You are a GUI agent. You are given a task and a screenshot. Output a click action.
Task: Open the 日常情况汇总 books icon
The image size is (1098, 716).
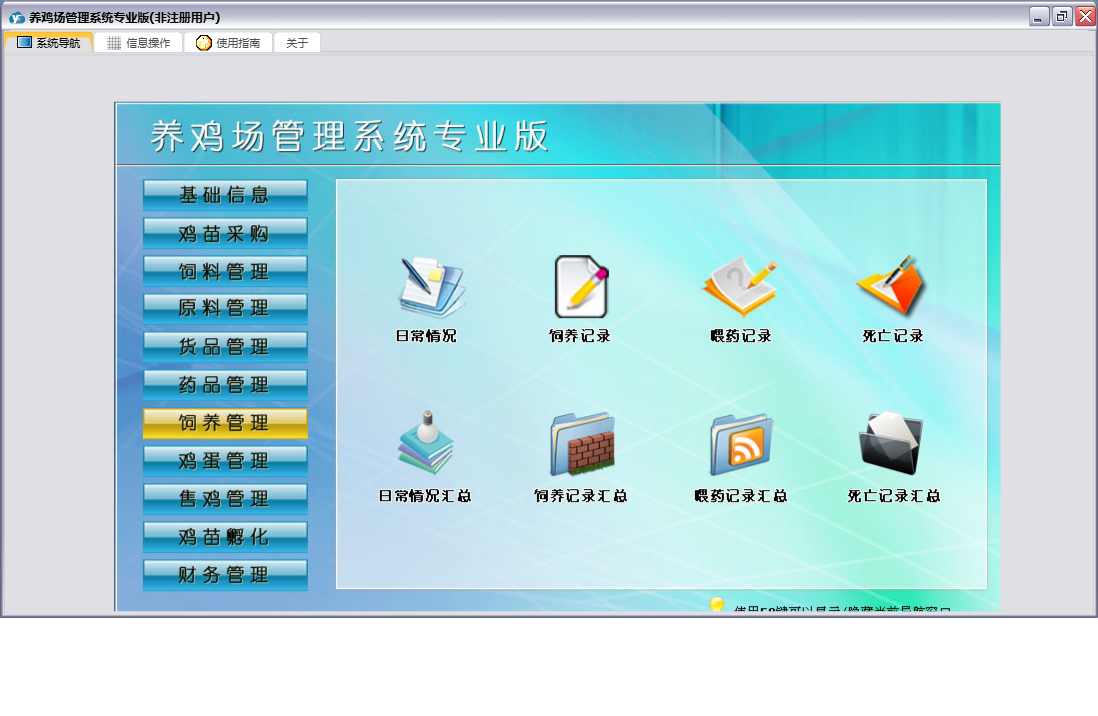(426, 443)
